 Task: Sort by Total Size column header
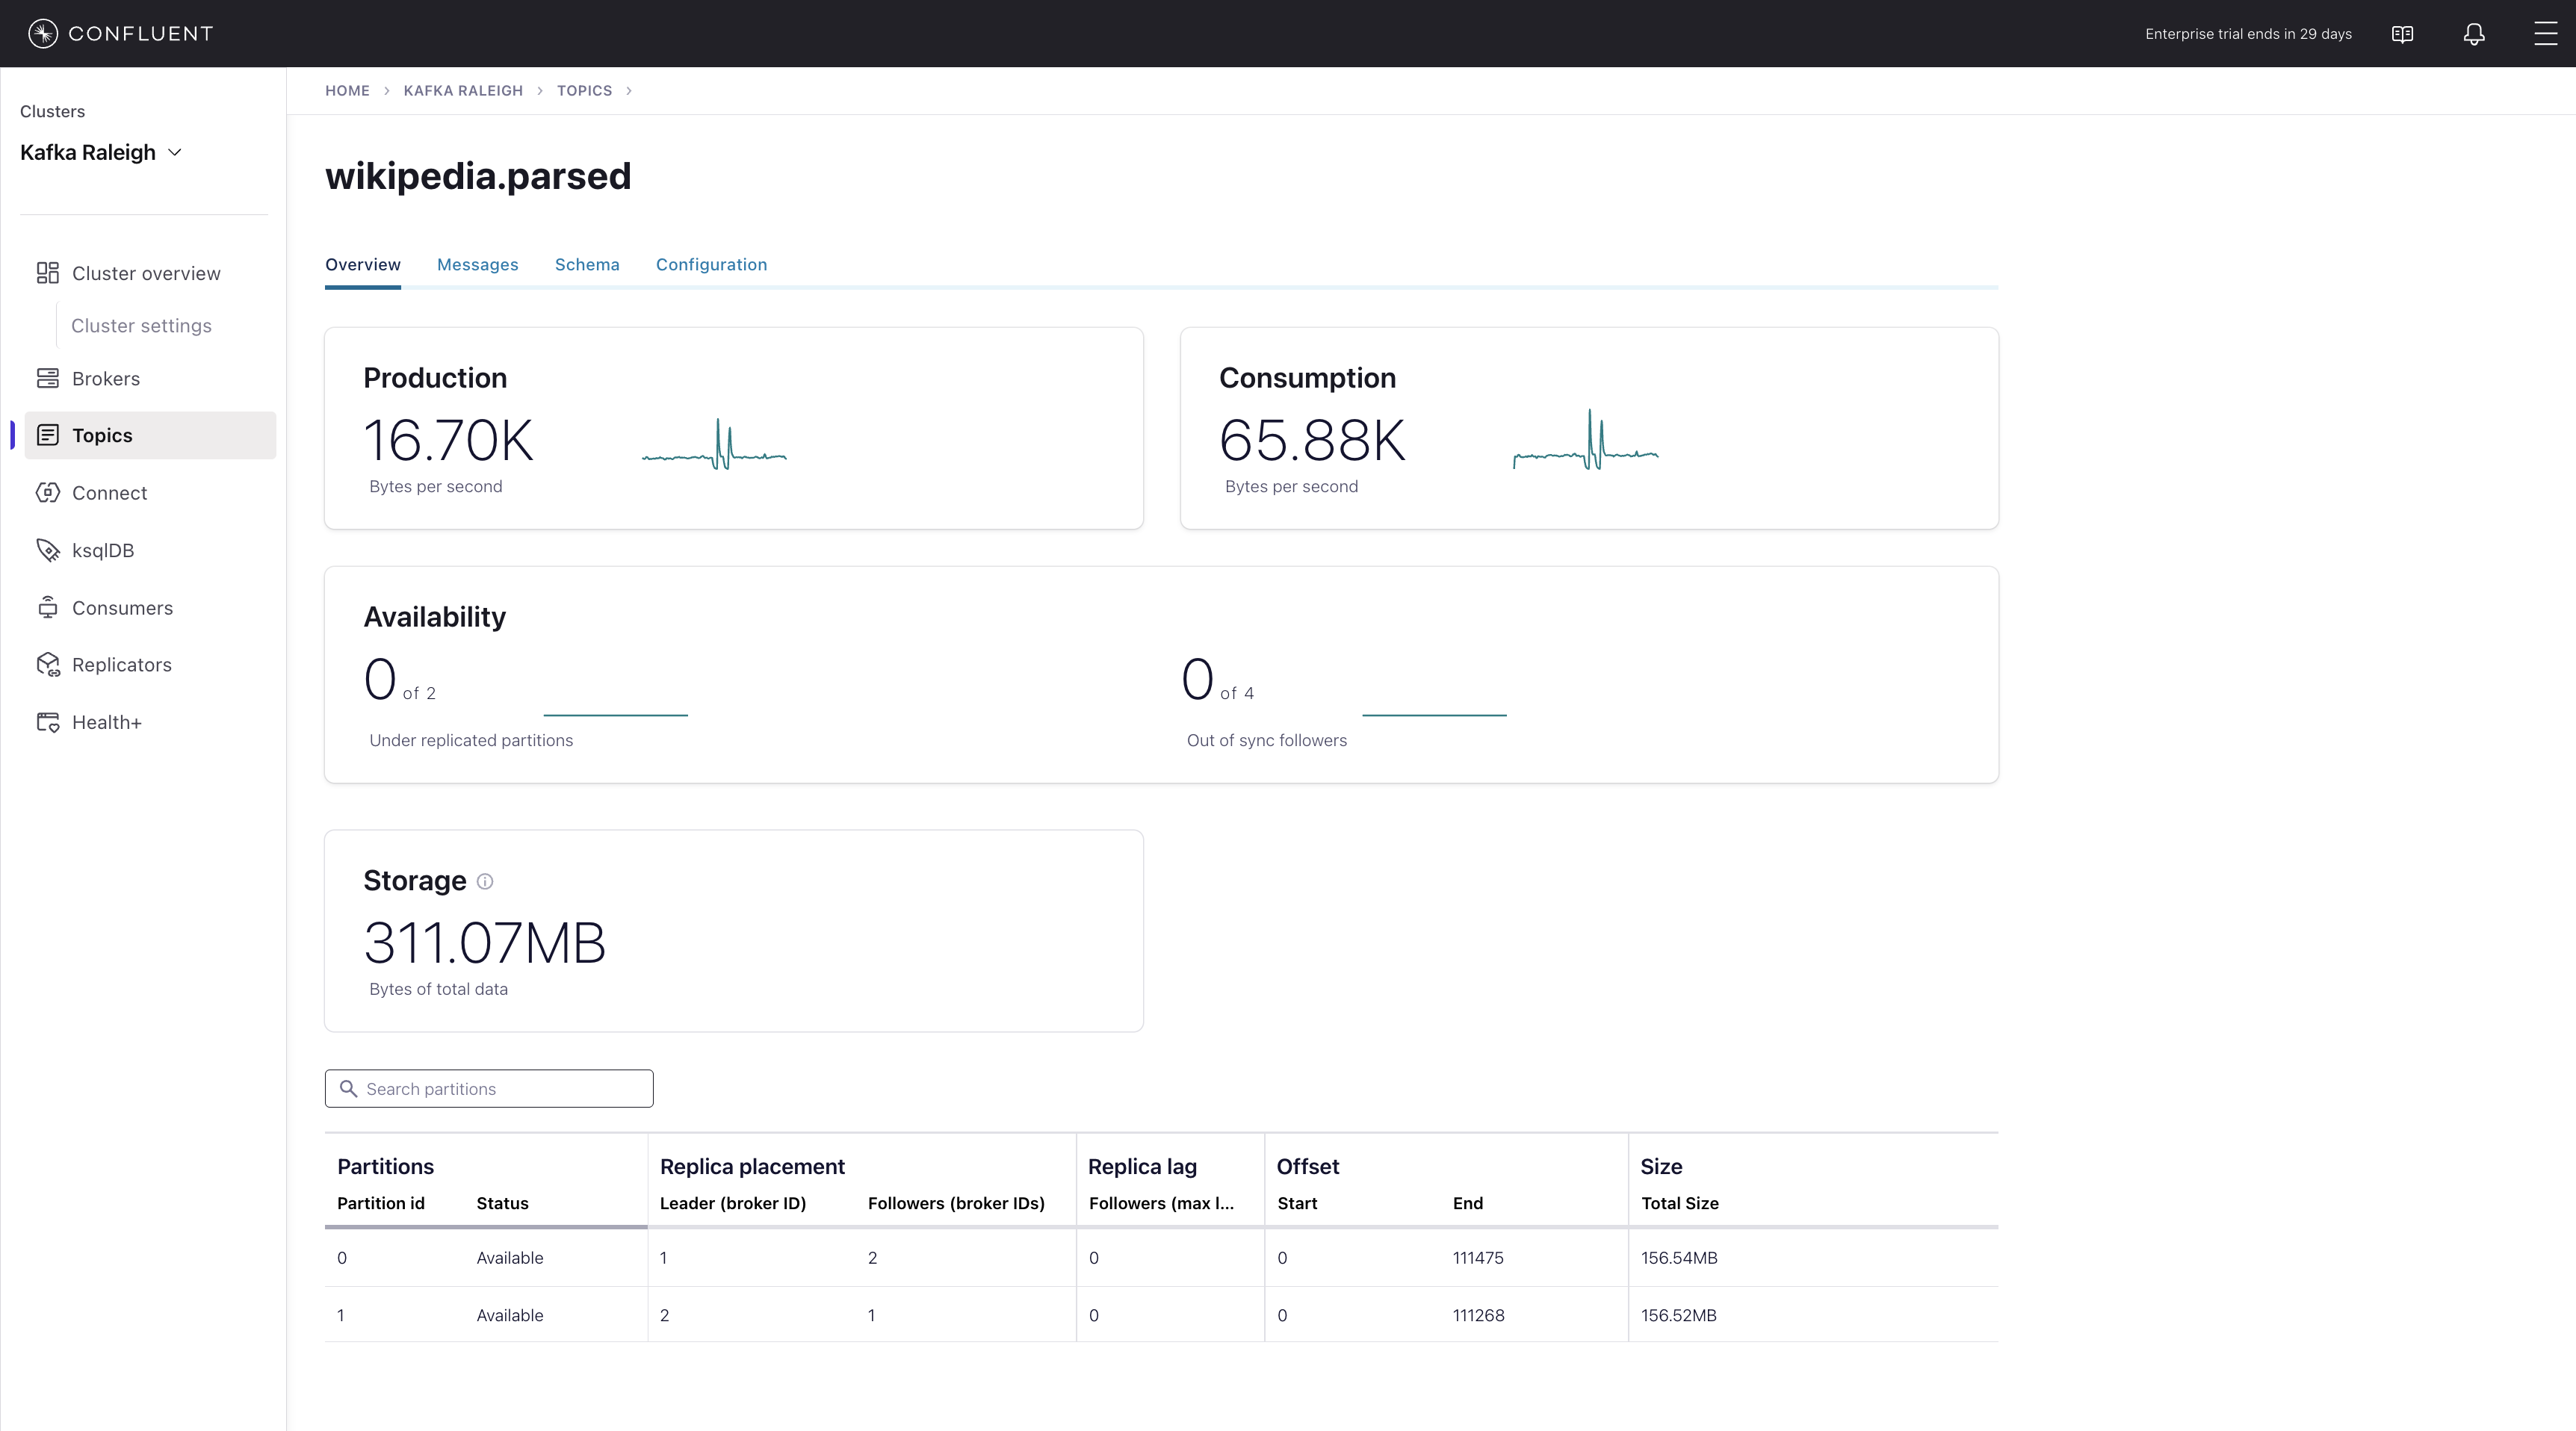(x=1679, y=1203)
